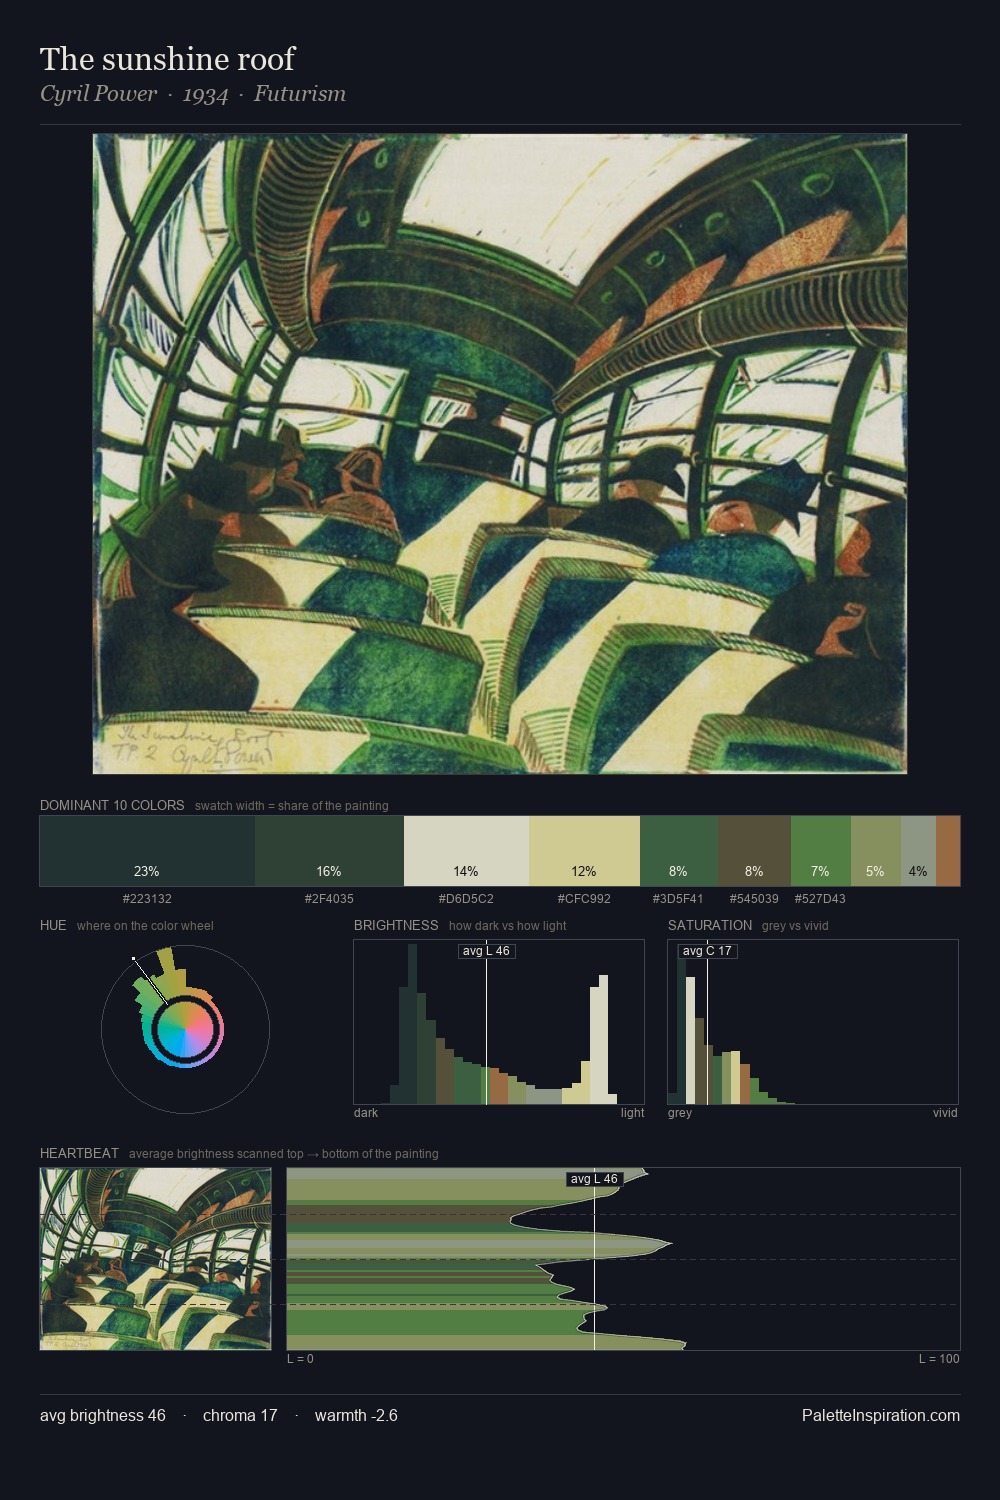The width and height of the screenshot is (1000, 1500).
Task: Click the 'L = 0' axis label
Action: 300,1359
